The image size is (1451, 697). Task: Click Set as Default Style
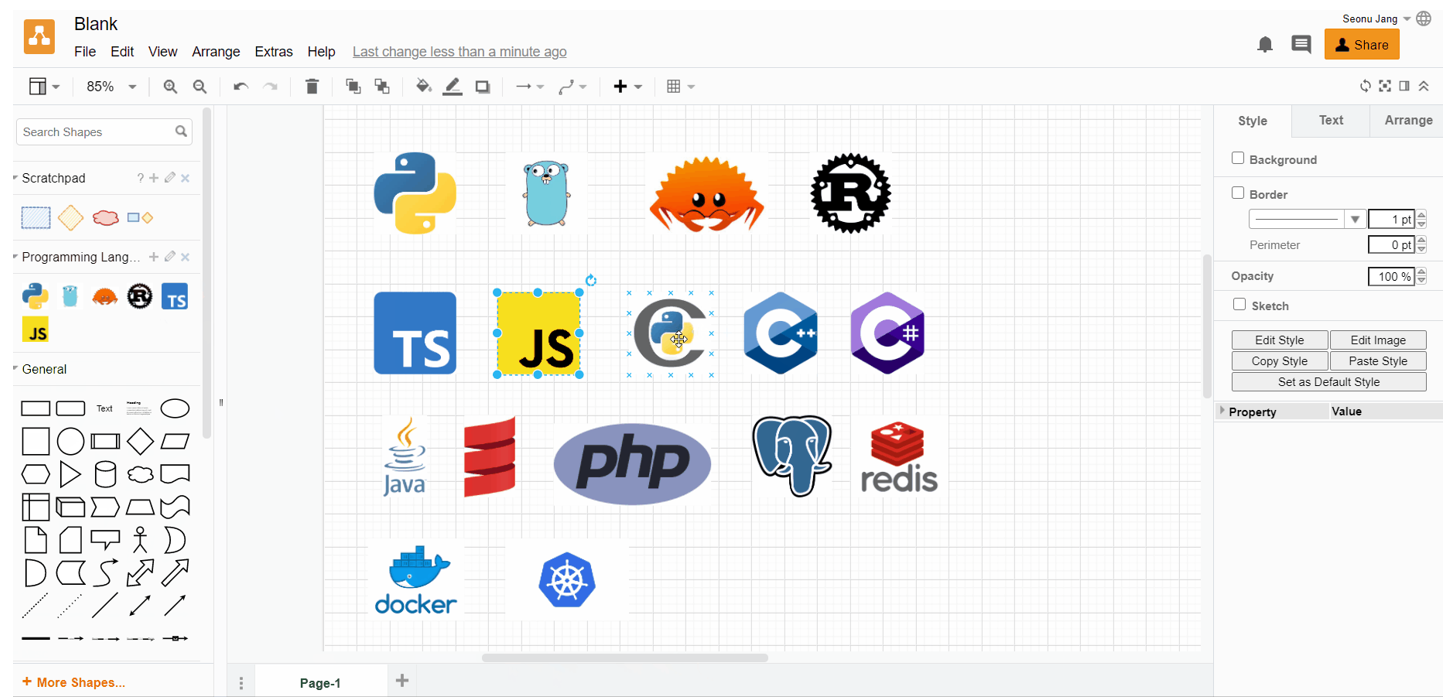[x=1329, y=382]
